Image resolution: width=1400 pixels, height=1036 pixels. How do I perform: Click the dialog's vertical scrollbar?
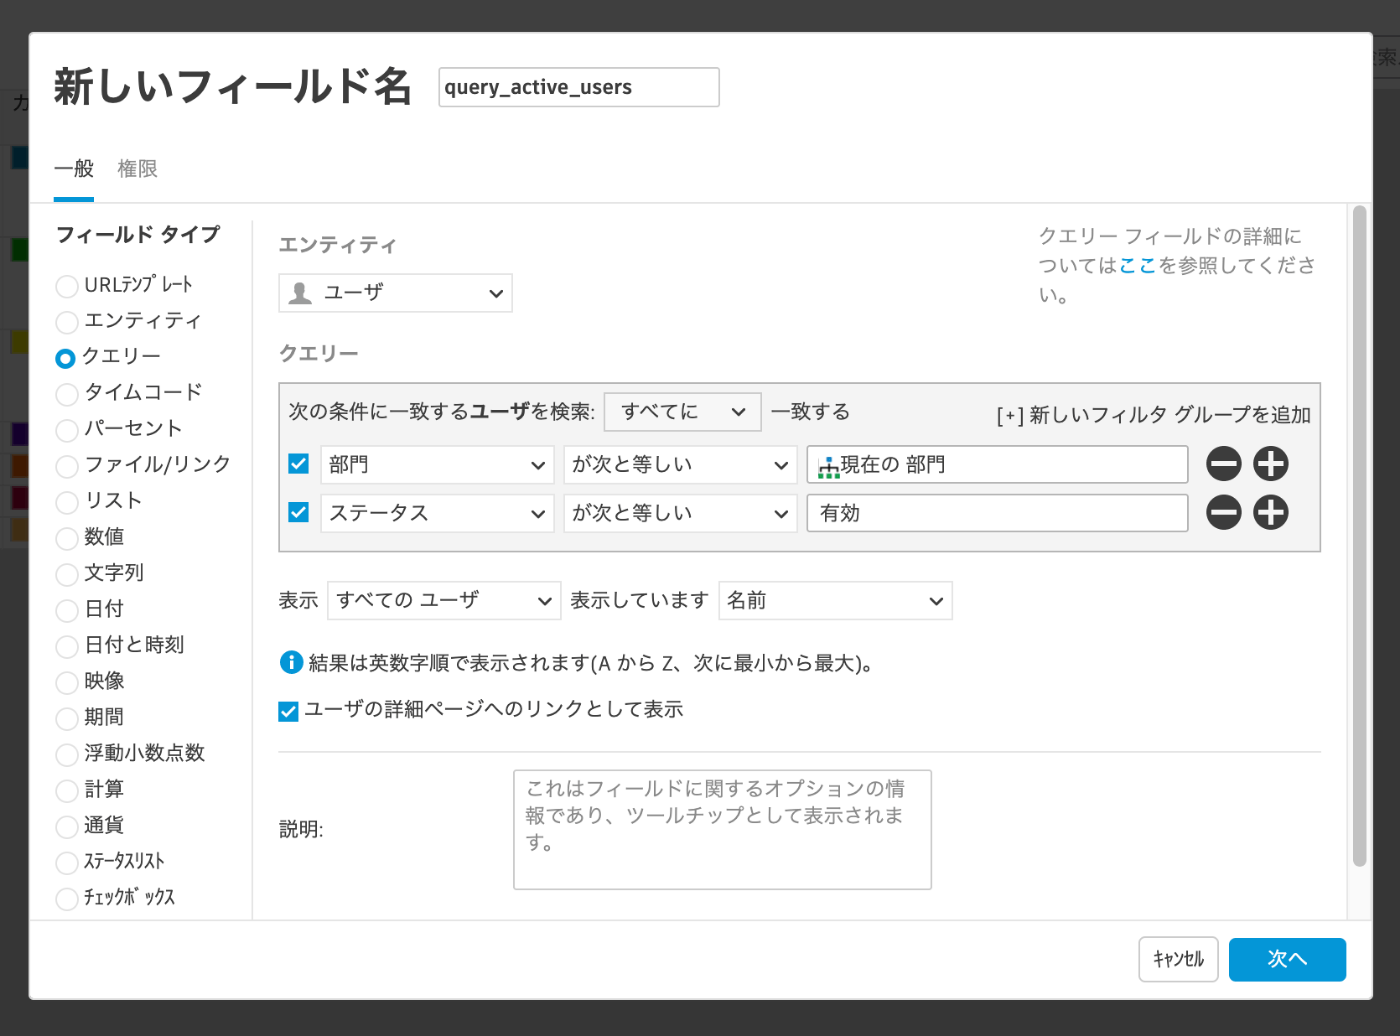[1359, 536]
